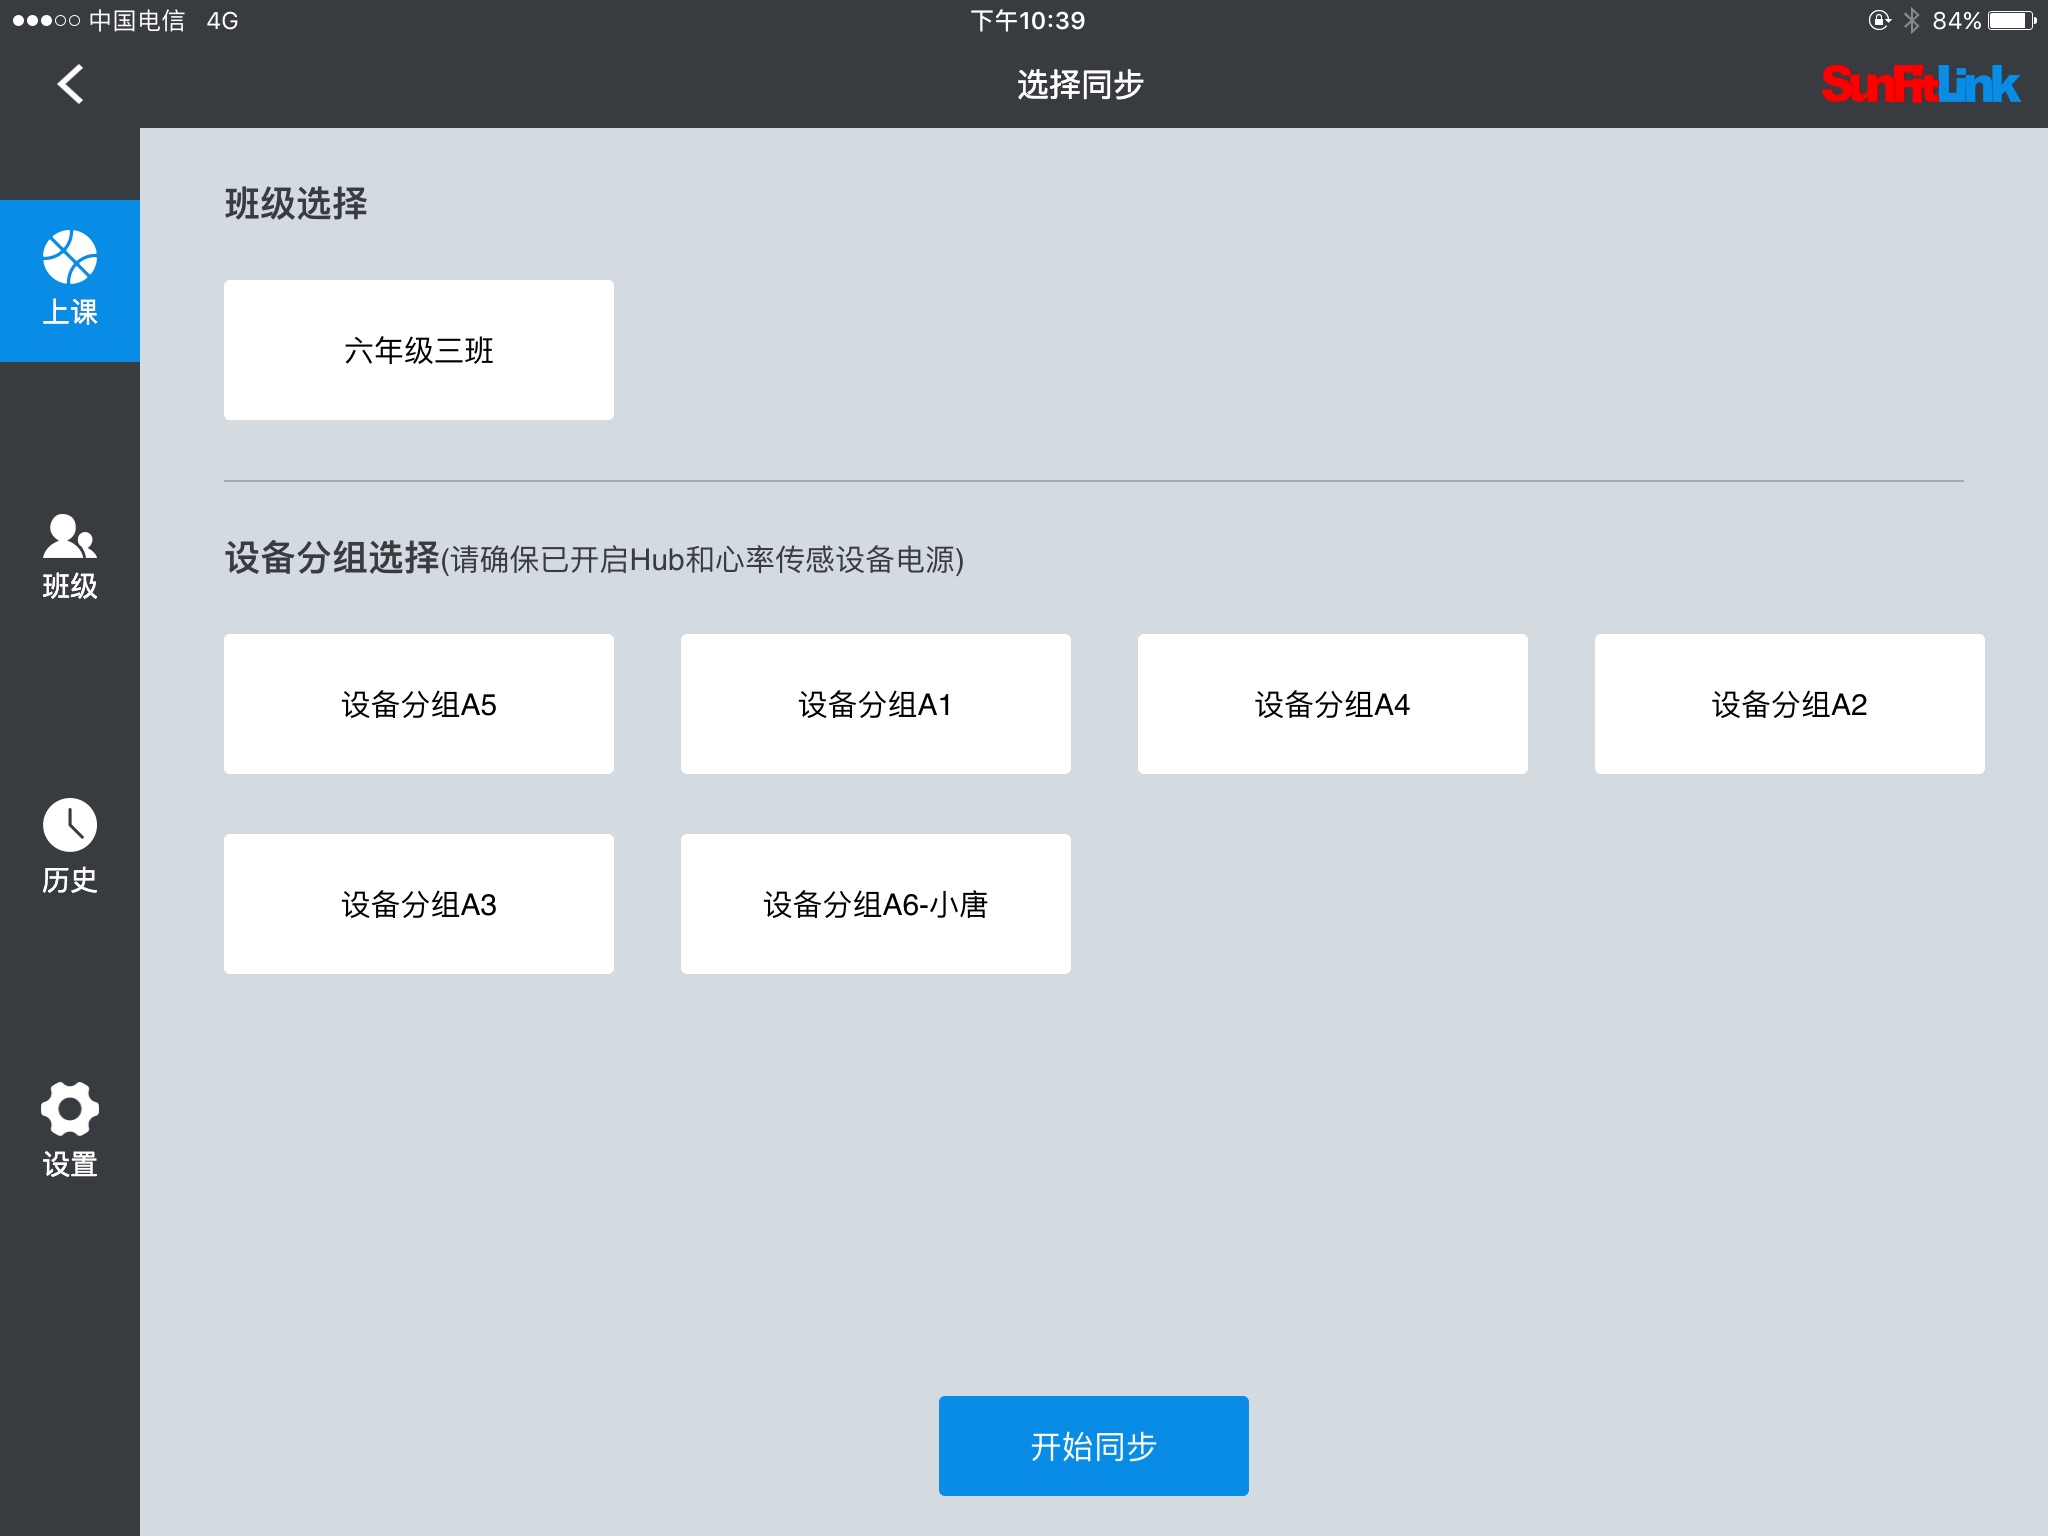This screenshot has width=2048, height=1536.
Task: Tap the Bluetooth status icon
Action: 1911,20
